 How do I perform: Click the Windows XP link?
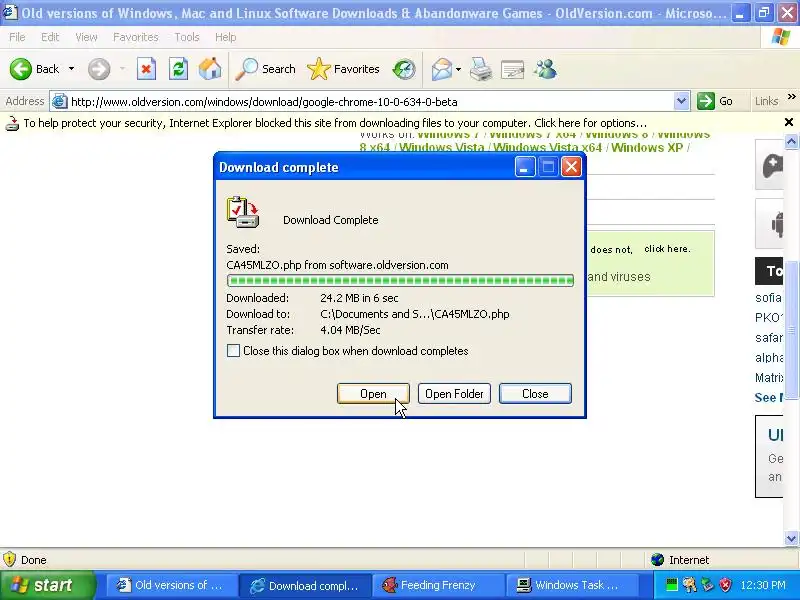[647, 147]
